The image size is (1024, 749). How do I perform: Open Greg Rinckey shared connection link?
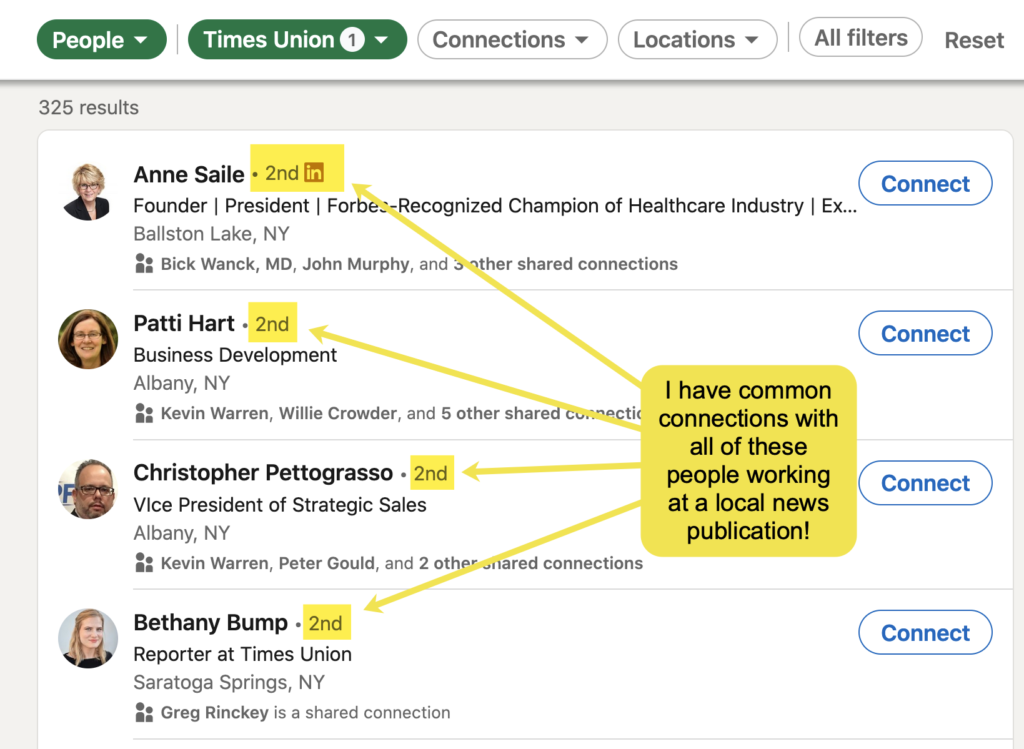click(215, 713)
